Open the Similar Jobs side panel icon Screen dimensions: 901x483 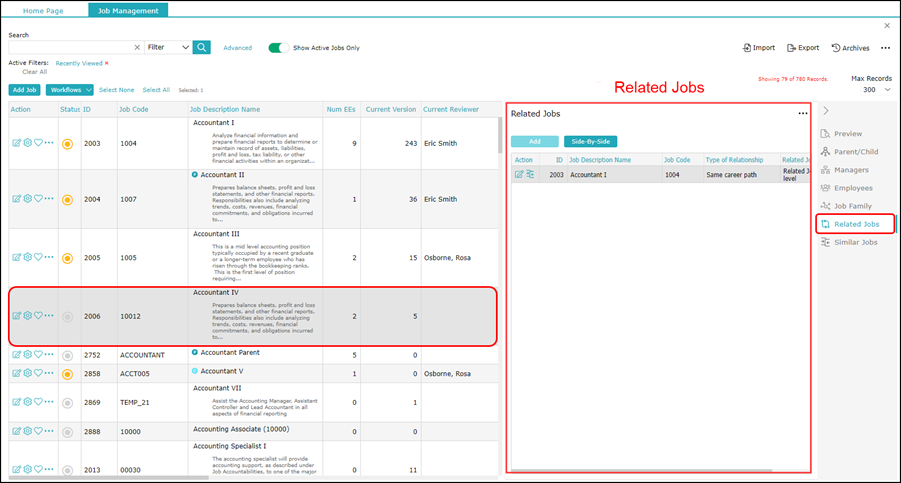click(826, 242)
